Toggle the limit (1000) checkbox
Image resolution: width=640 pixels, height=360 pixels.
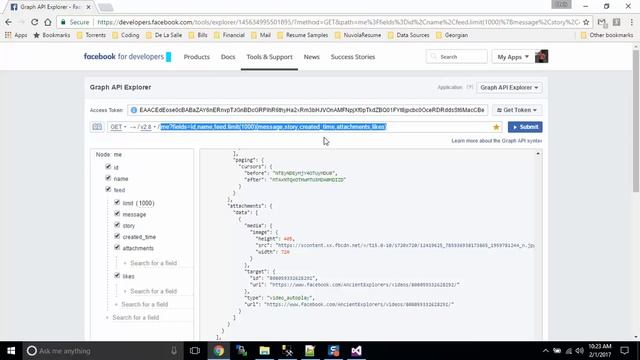coord(117,202)
